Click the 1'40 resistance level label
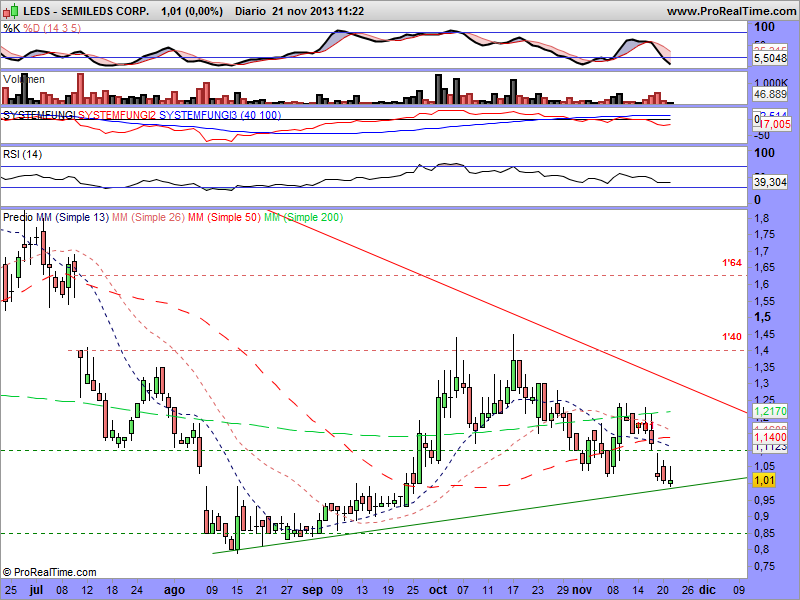The width and height of the screenshot is (800, 600). [x=732, y=336]
